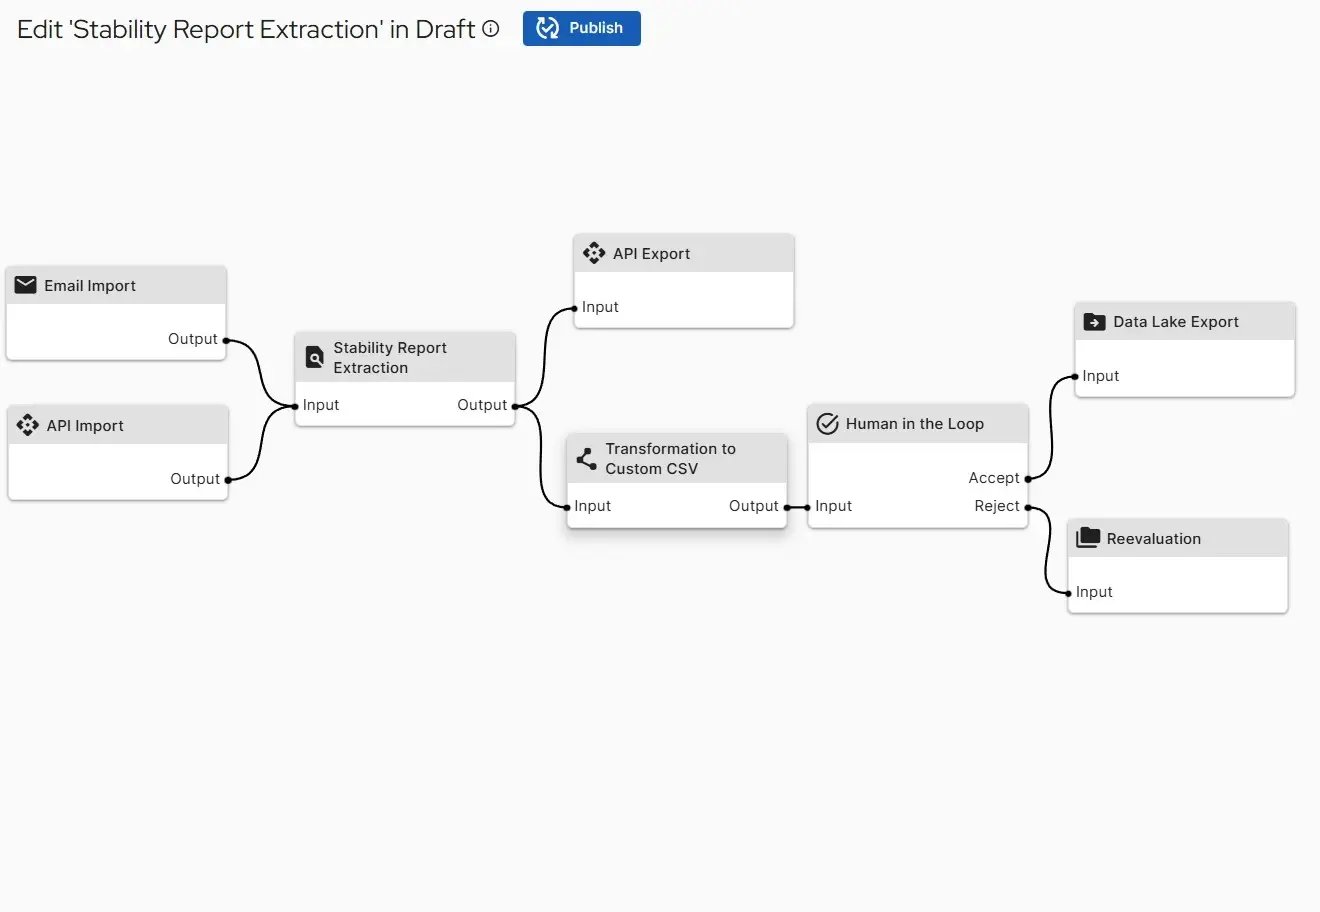Click the envelope icon on Email Import node

(x=24, y=285)
